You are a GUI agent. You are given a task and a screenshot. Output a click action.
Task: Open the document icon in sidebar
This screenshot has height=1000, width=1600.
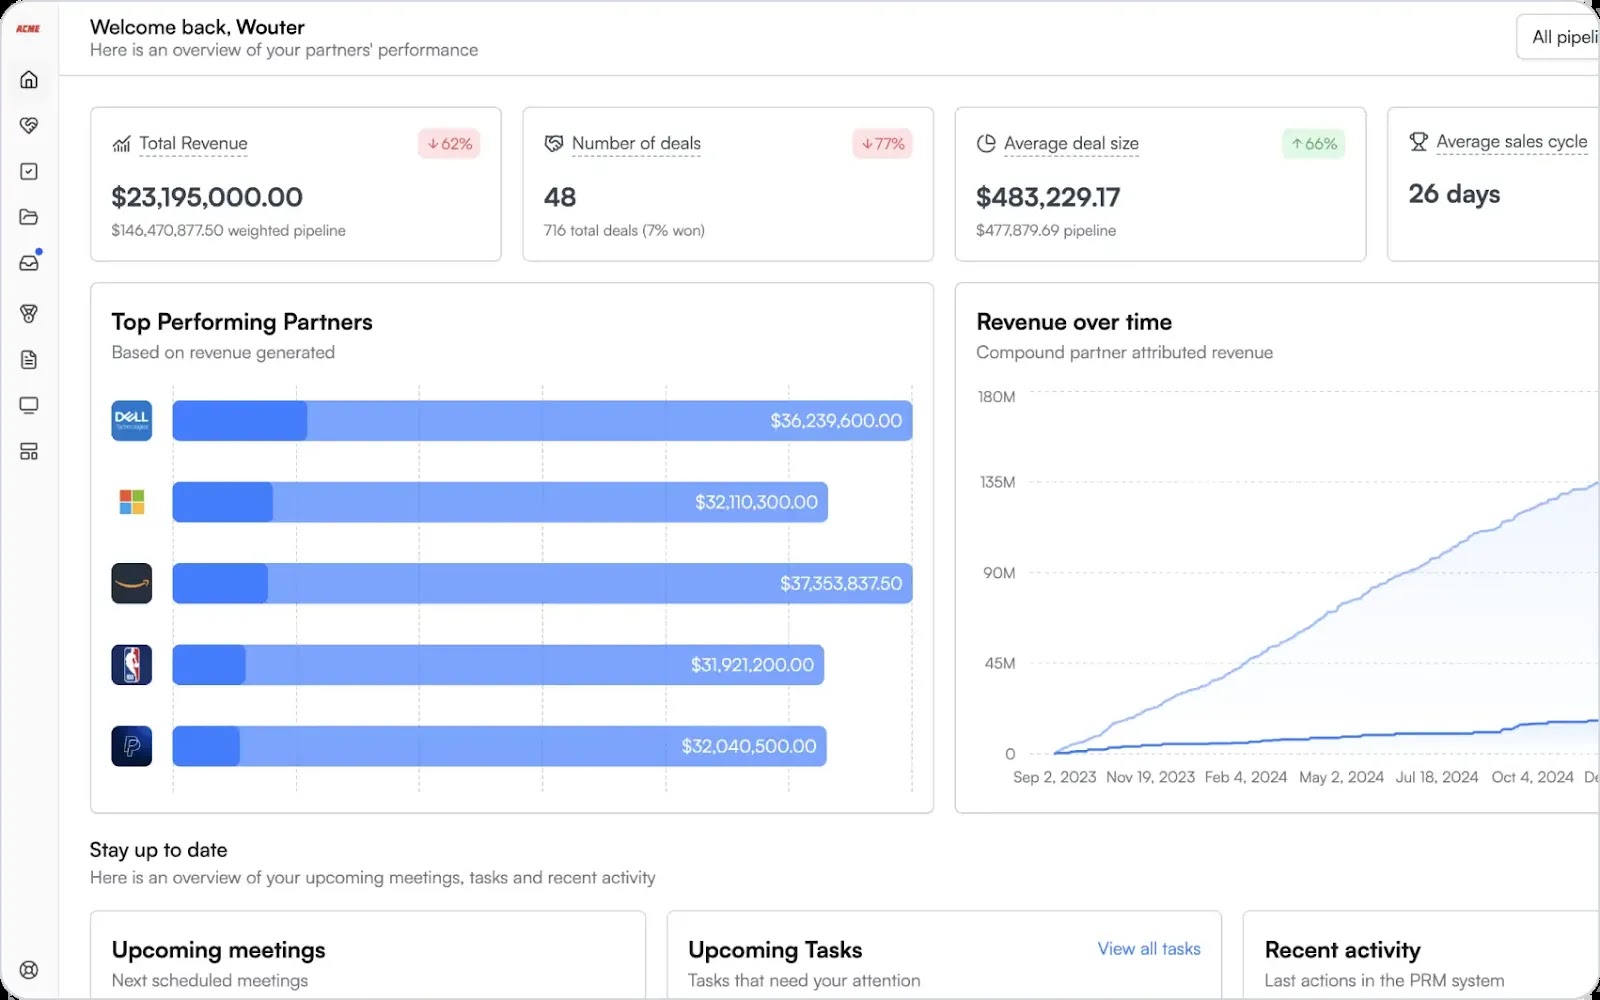29,359
